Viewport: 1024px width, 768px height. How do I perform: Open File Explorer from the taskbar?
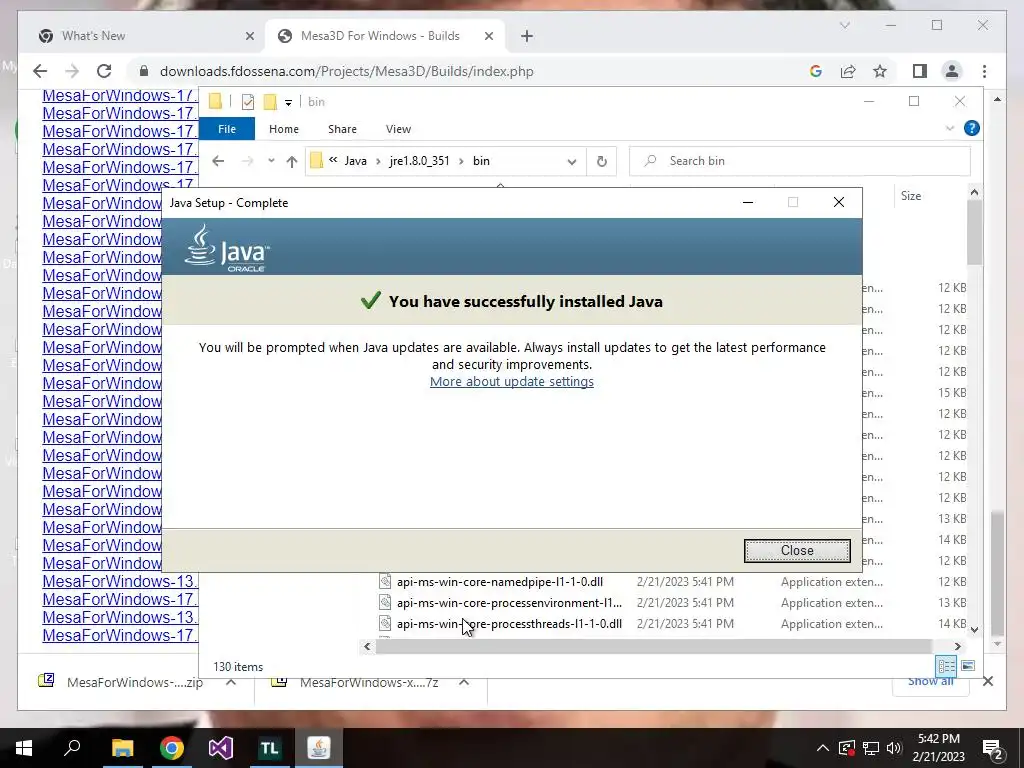tap(122, 748)
